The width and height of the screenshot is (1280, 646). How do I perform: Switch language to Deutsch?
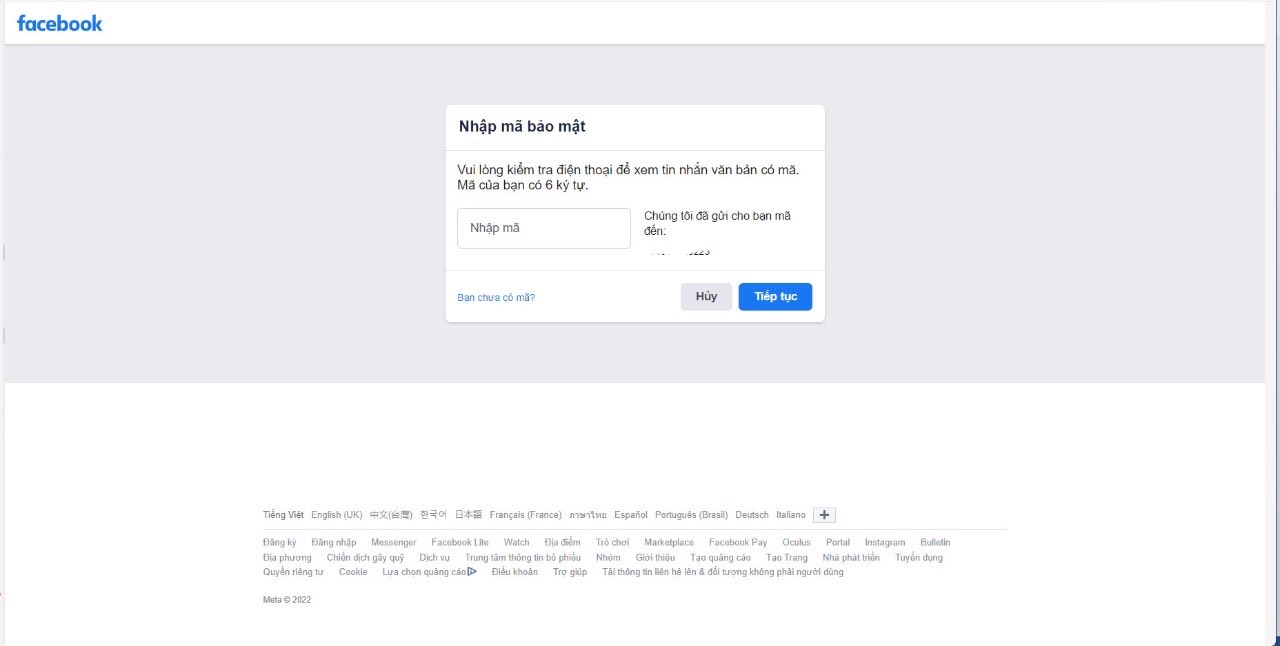pyautogui.click(x=752, y=515)
